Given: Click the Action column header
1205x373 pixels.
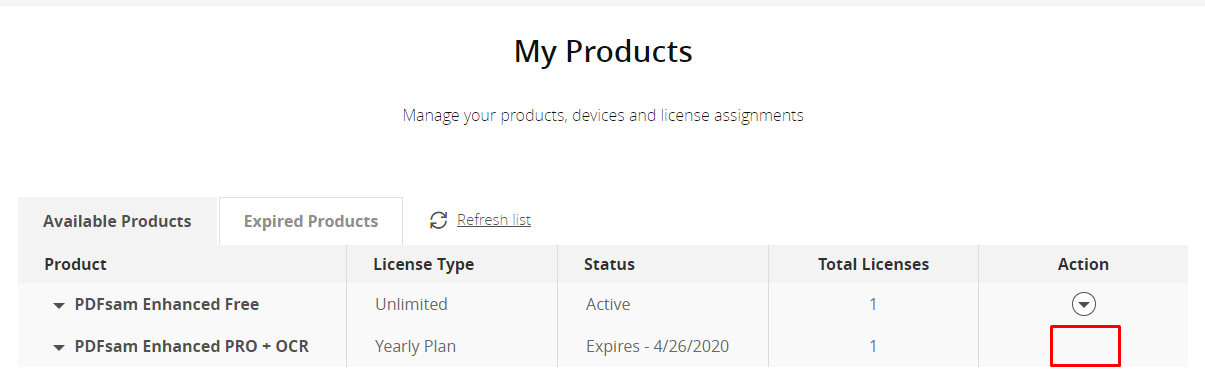Looking at the screenshot, I should pyautogui.click(x=1083, y=264).
